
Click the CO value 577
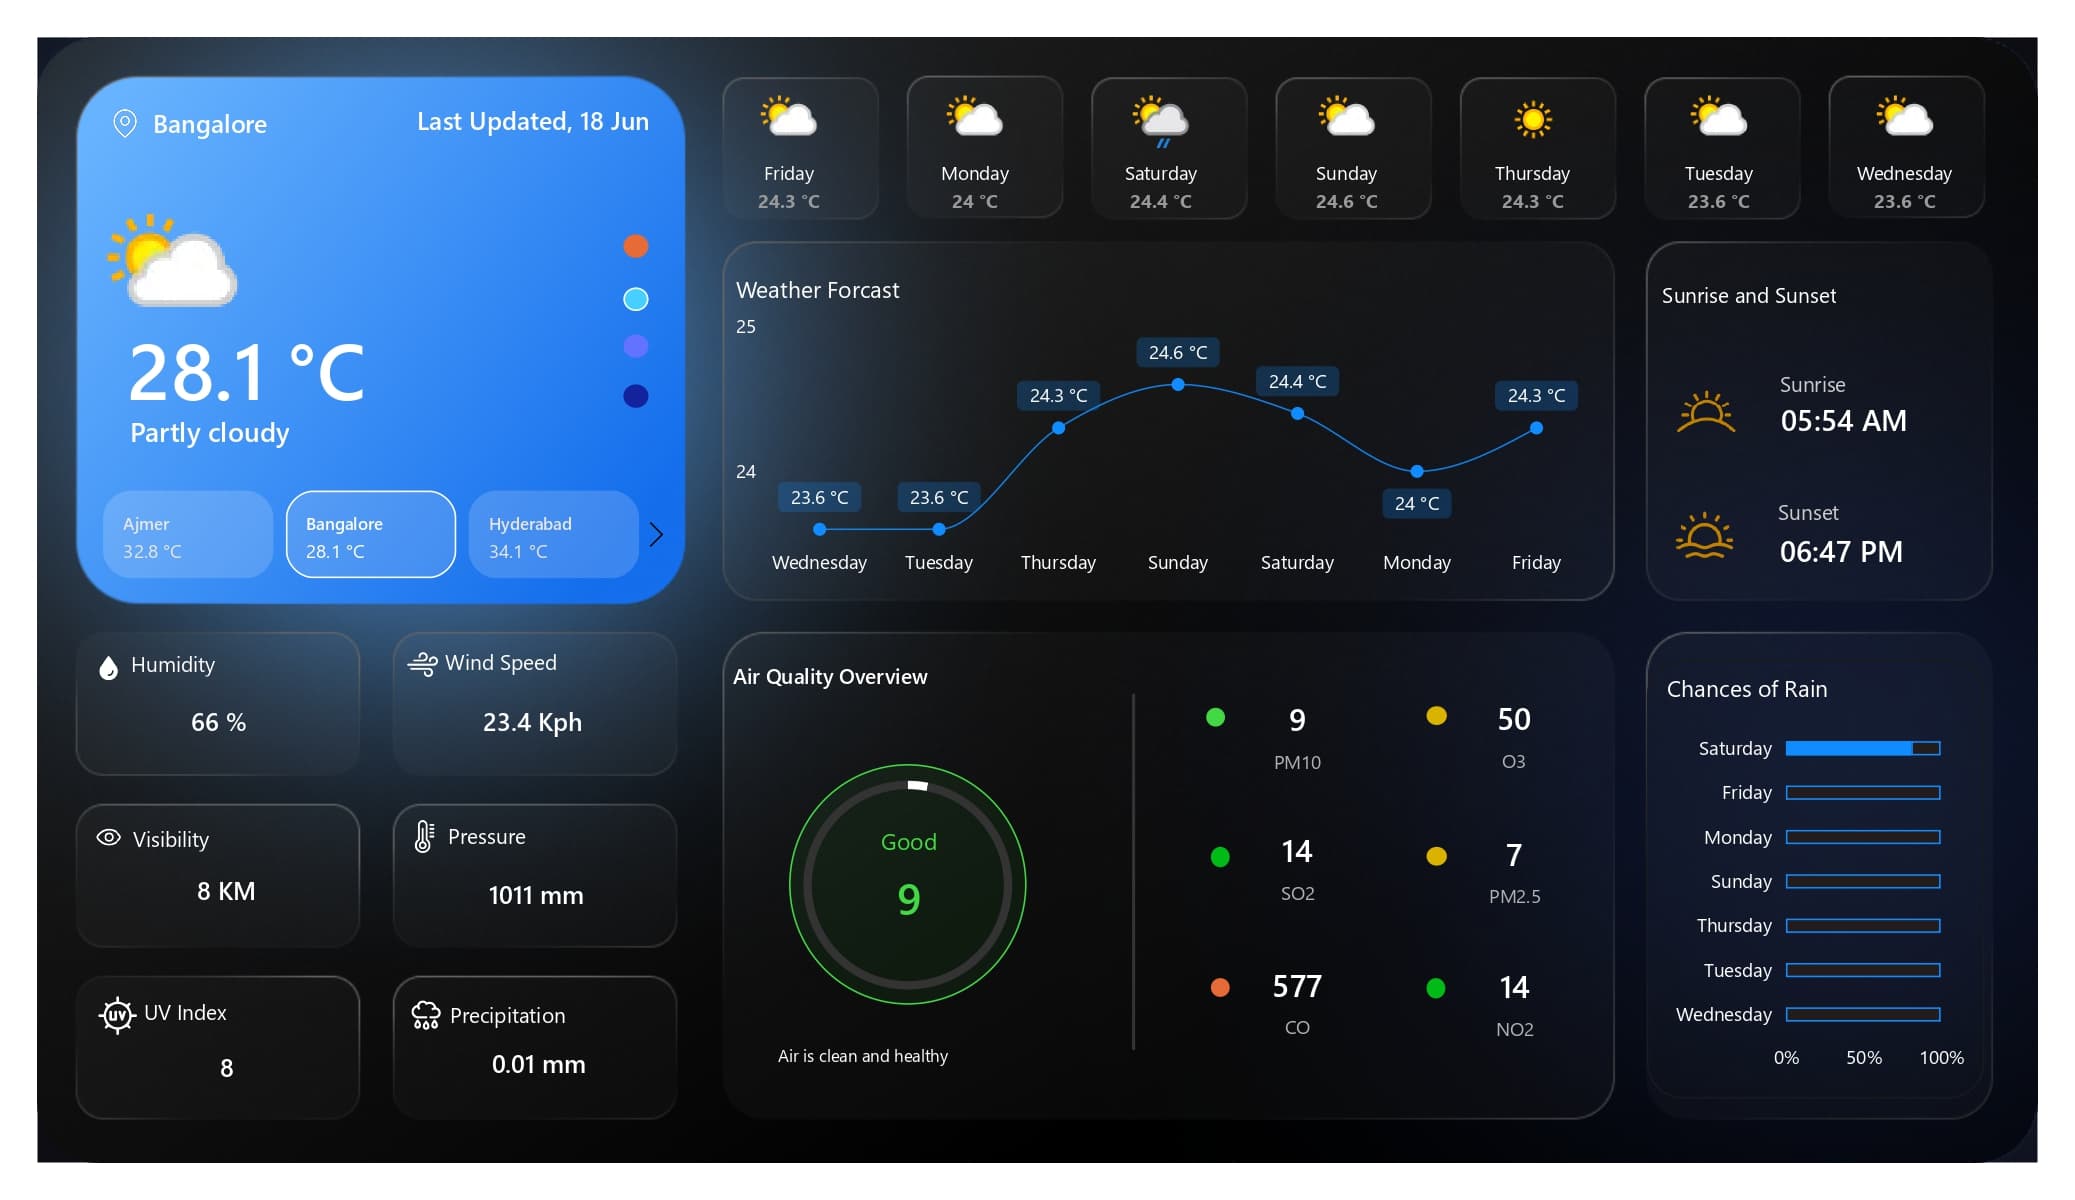tap(1297, 987)
